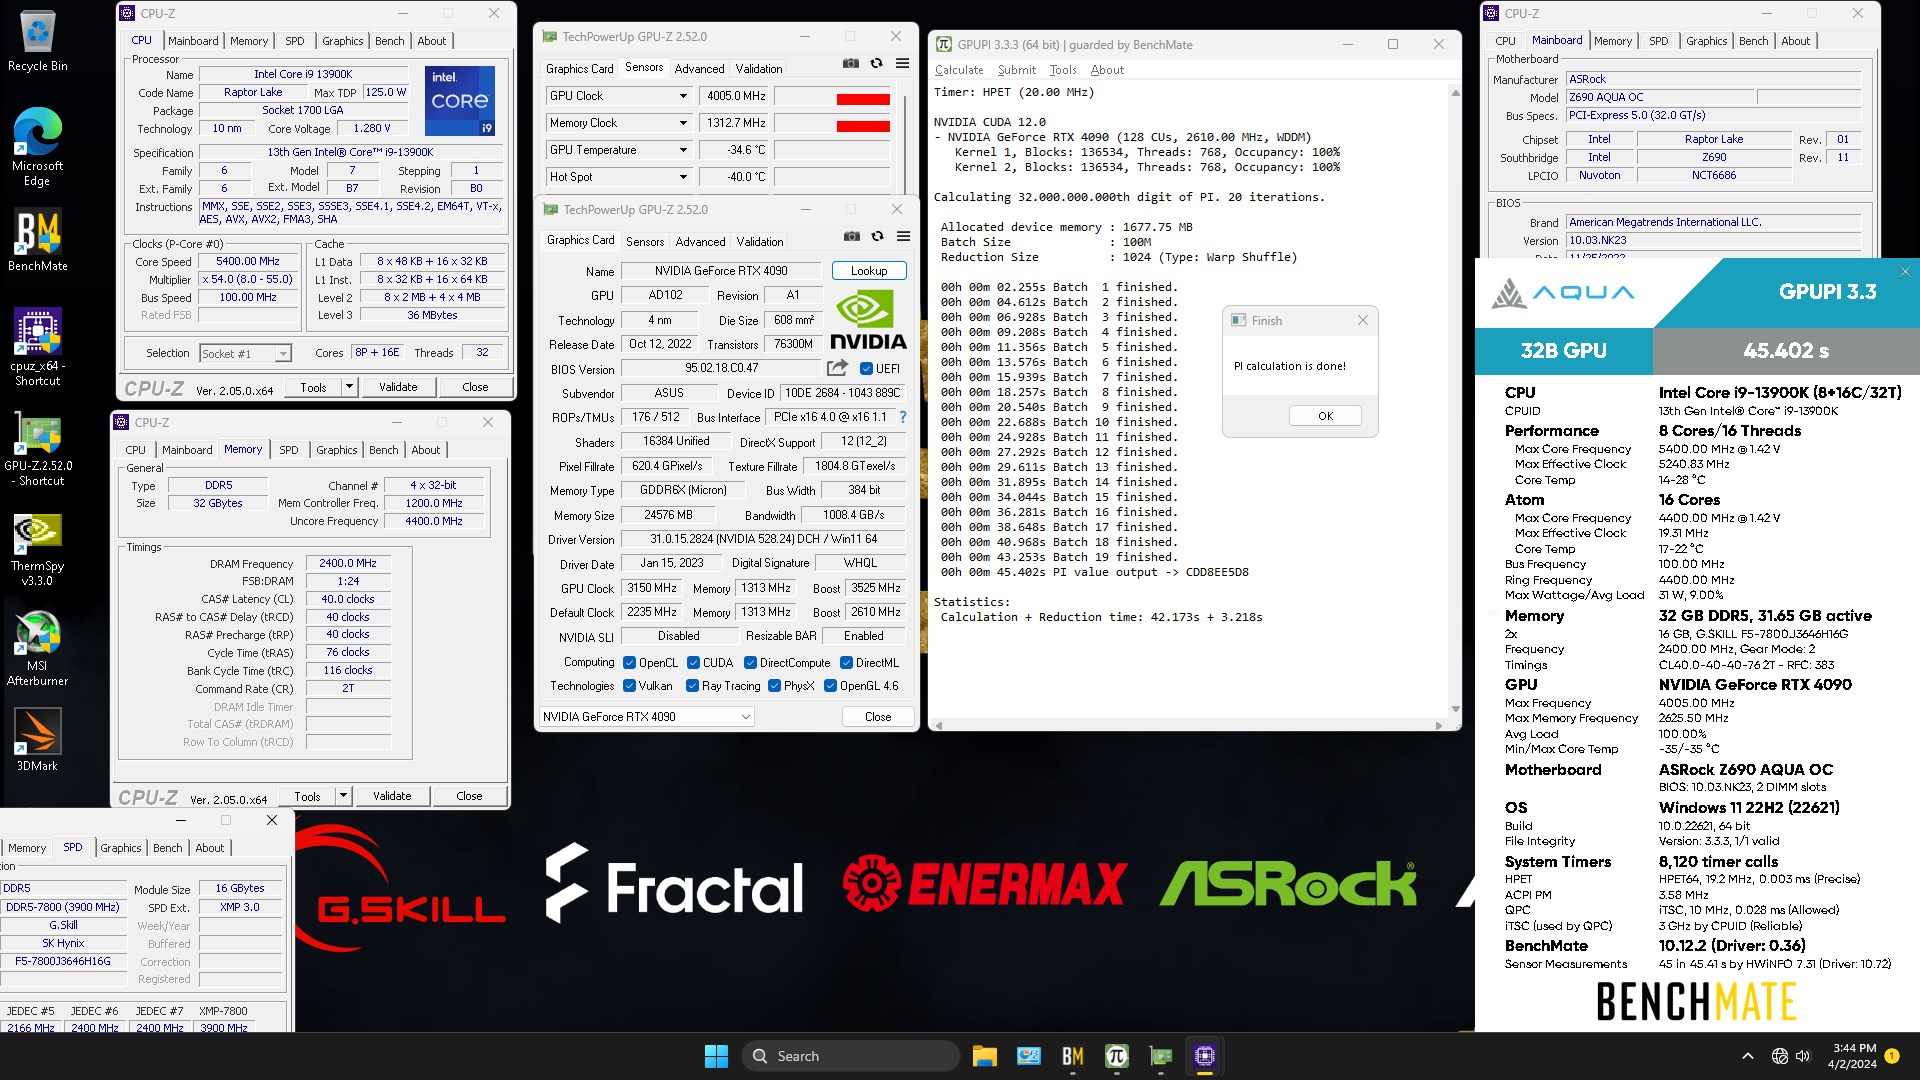
Task: Click the NVIDIA GeForce RTX 4090 Lookup button
Action: (868, 270)
